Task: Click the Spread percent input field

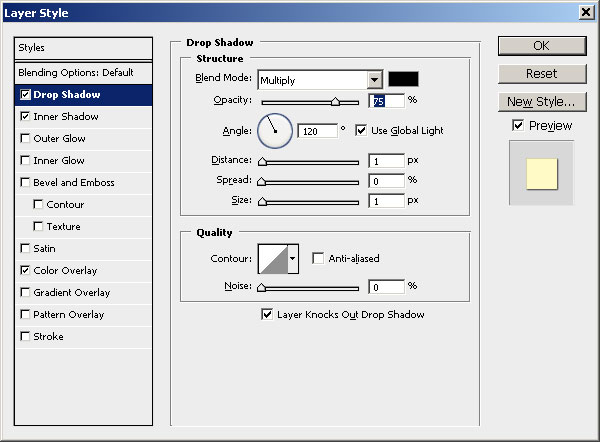Action: (x=386, y=181)
